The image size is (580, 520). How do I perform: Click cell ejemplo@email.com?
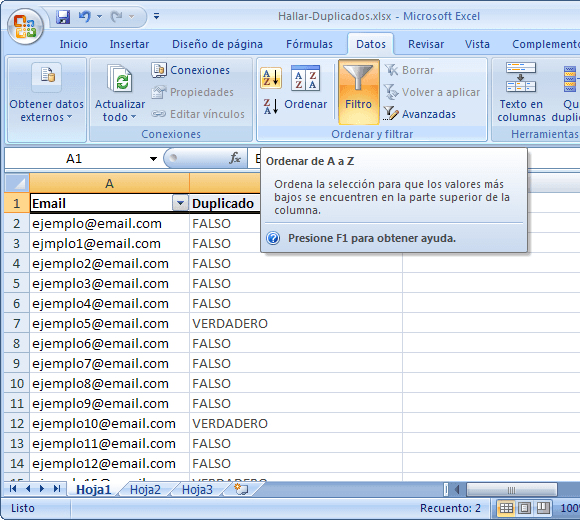109,223
